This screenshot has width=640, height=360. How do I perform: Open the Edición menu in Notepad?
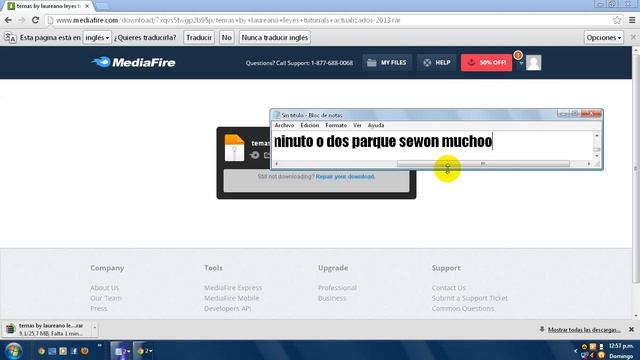310,125
